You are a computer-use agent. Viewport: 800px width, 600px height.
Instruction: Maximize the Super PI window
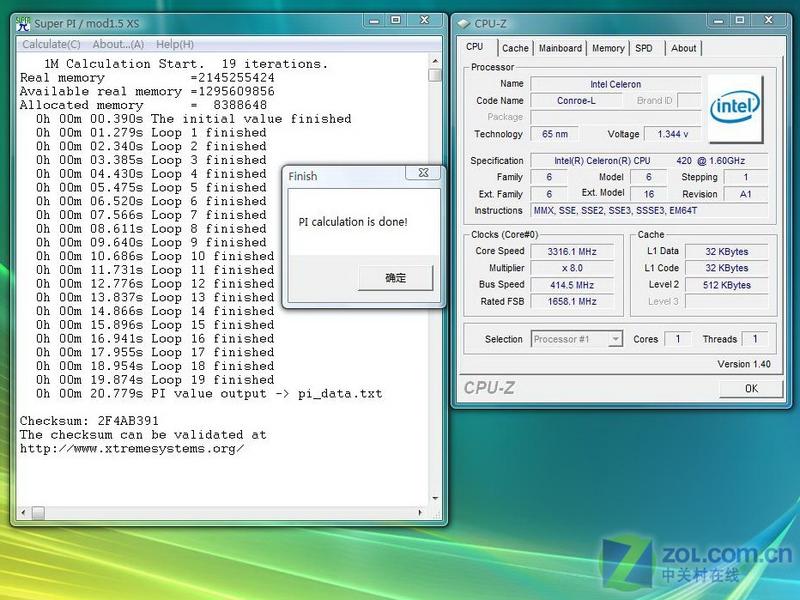click(395, 20)
